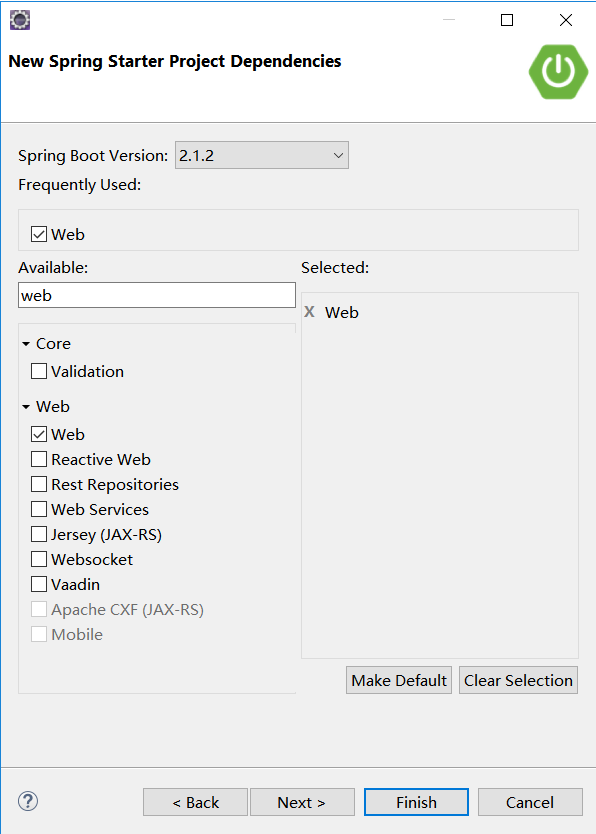The height and width of the screenshot is (834, 596).
Task: Open the Spring Boot Version dropdown
Action: click(261, 155)
